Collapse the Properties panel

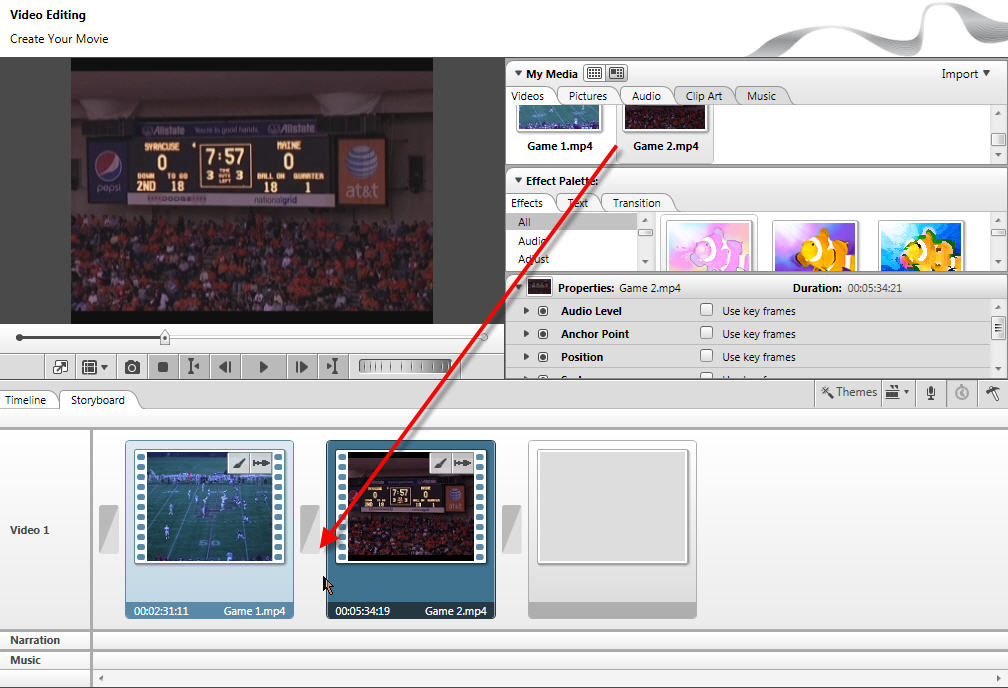pyautogui.click(x=518, y=287)
